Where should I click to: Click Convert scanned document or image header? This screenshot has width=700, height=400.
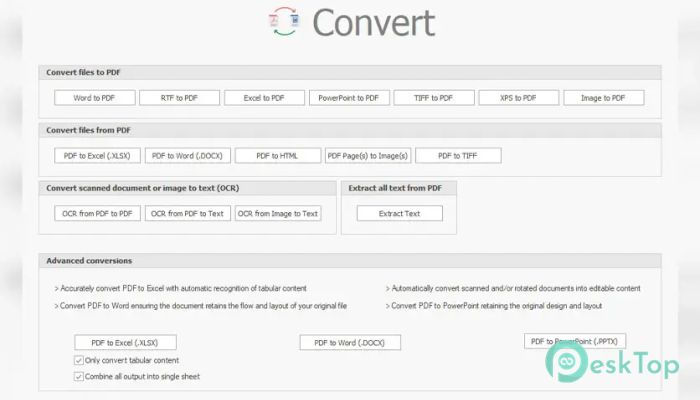coord(188,188)
